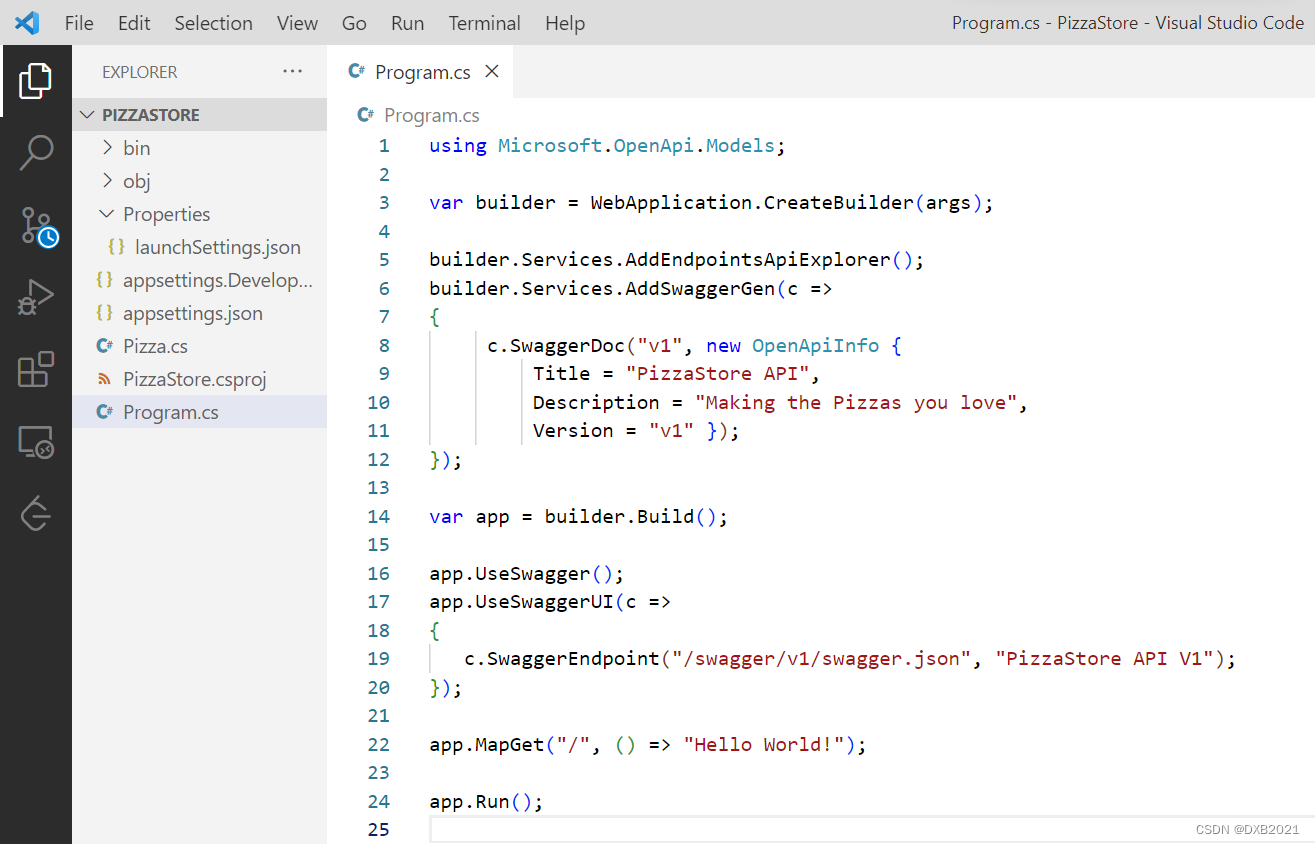Open the File menu

[x=79, y=23]
